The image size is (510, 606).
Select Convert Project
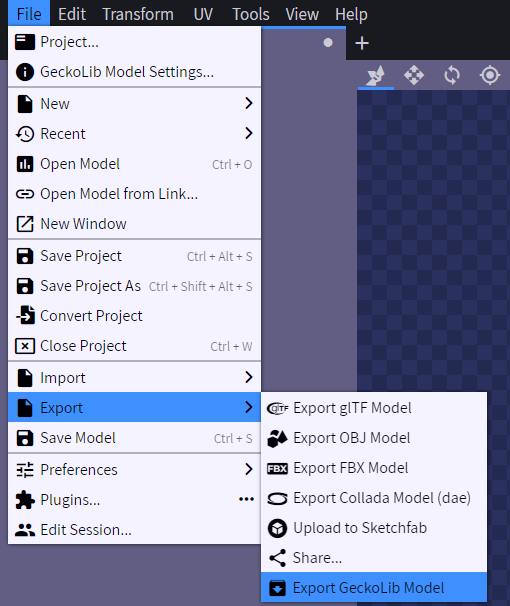(134, 316)
